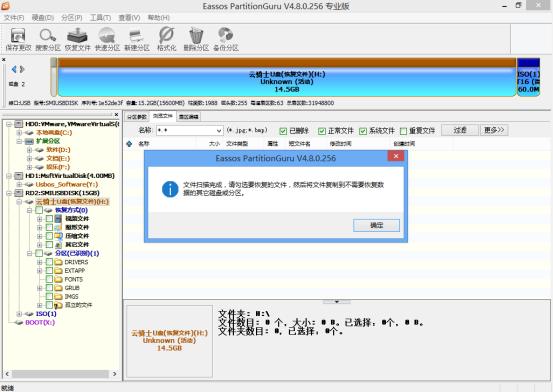Open the file name filter dropdown
This screenshot has width=553, height=392.
[x=219, y=131]
